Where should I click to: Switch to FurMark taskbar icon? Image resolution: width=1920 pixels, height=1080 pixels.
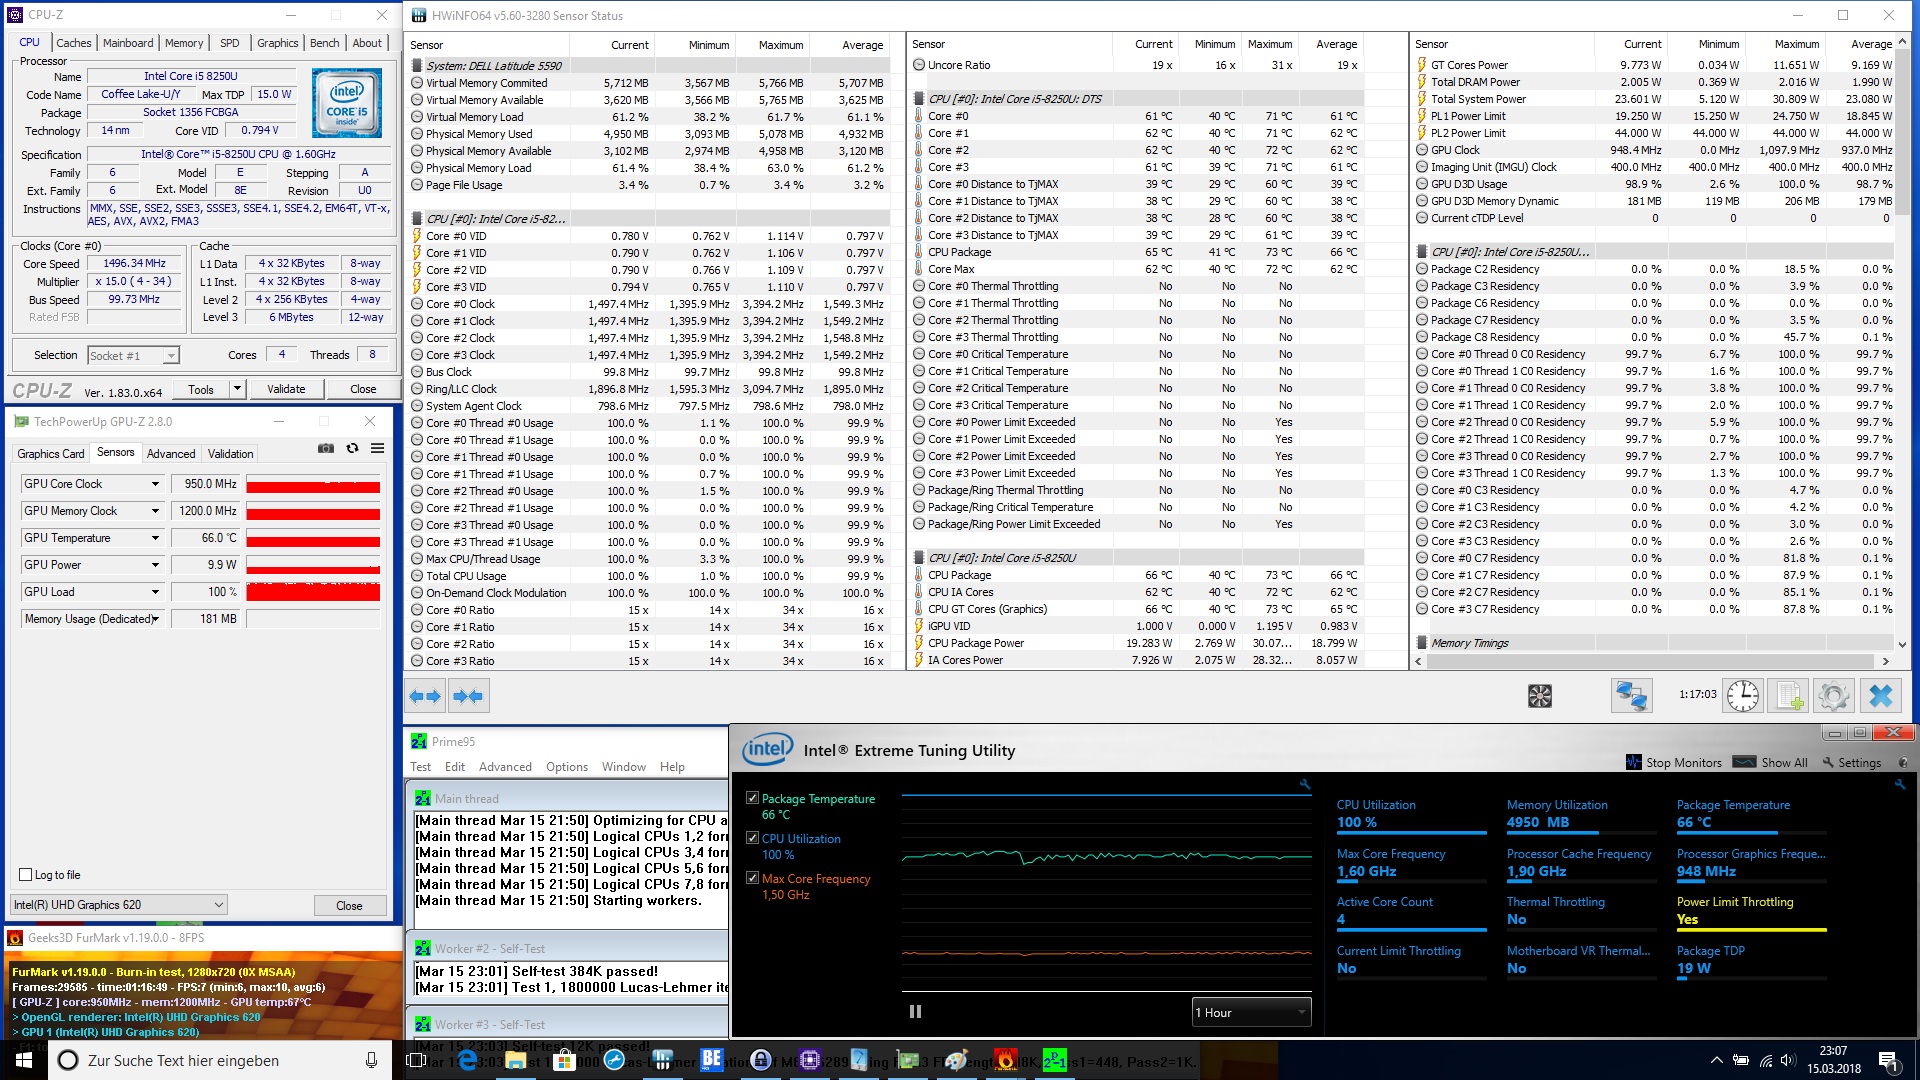pos(1006,1060)
